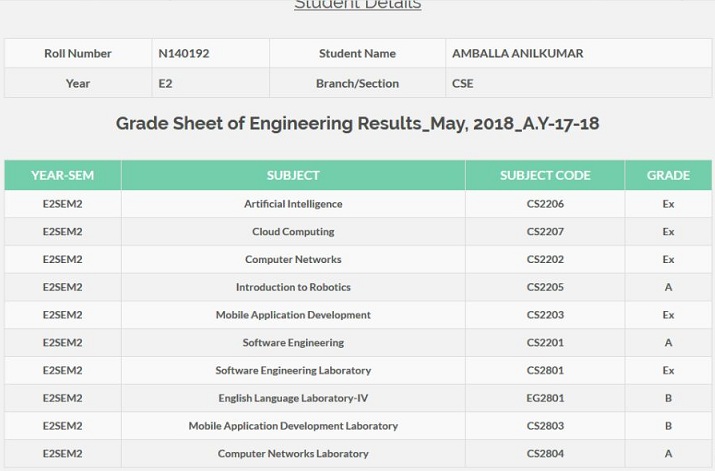The image size is (715, 471).
Task: Click subject code EG2801
Action: coord(545,398)
